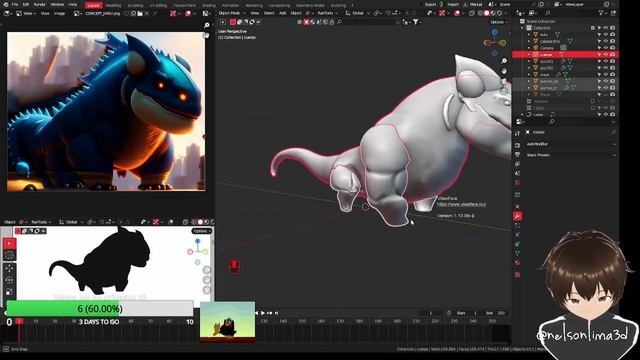
Task: Open the Tool properties tab icon
Action: (518, 133)
